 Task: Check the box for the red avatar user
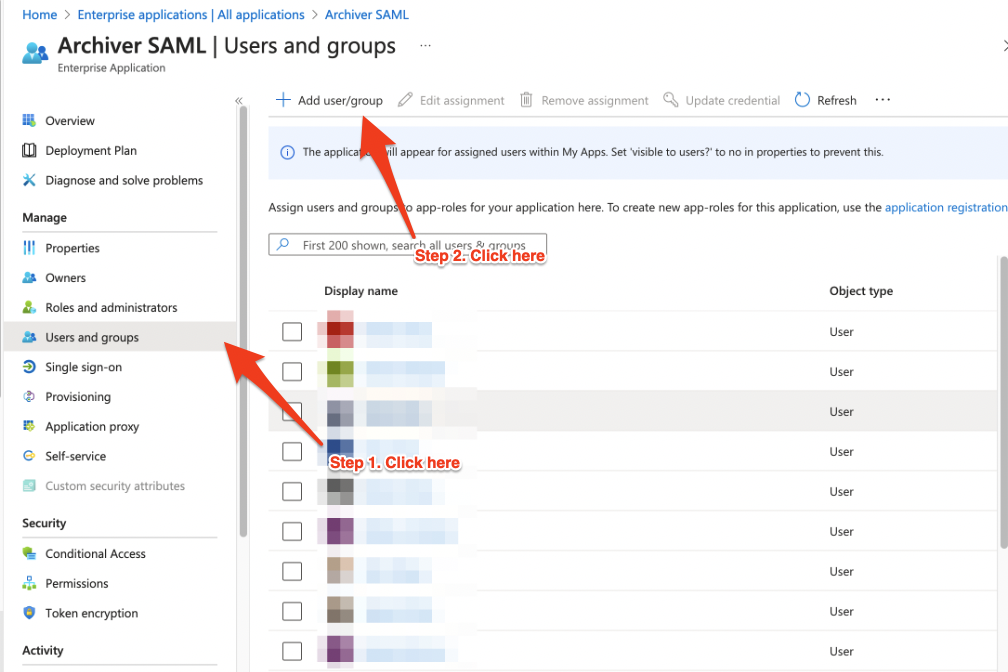(x=292, y=332)
